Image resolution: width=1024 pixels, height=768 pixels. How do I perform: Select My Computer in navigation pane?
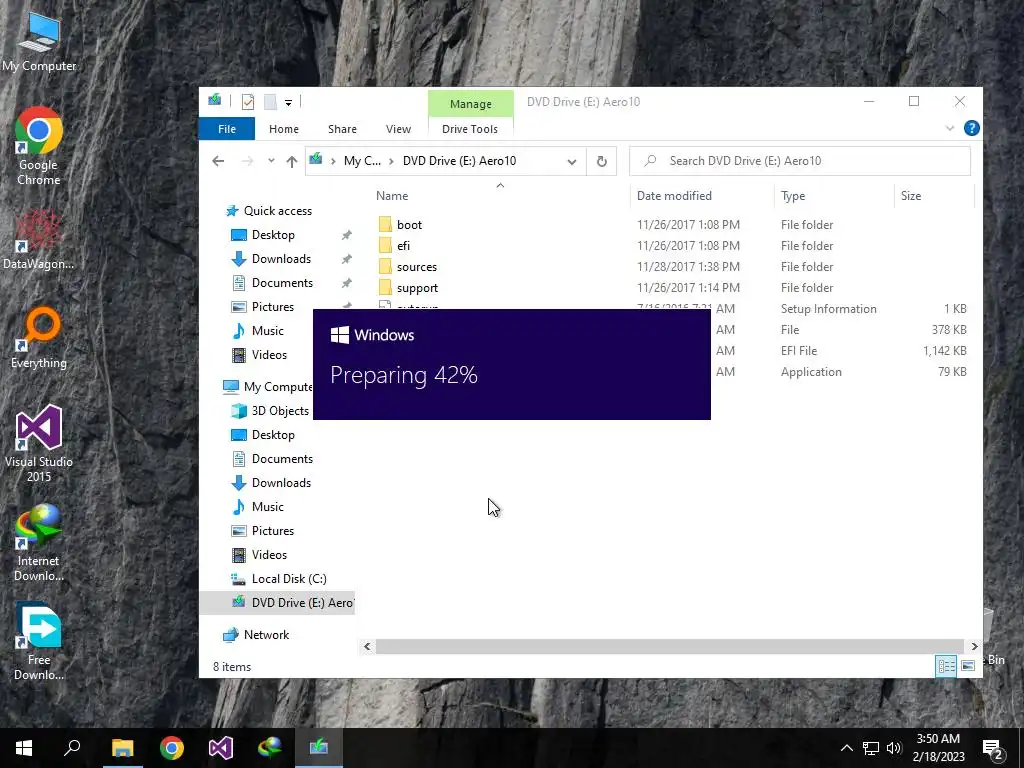278,387
